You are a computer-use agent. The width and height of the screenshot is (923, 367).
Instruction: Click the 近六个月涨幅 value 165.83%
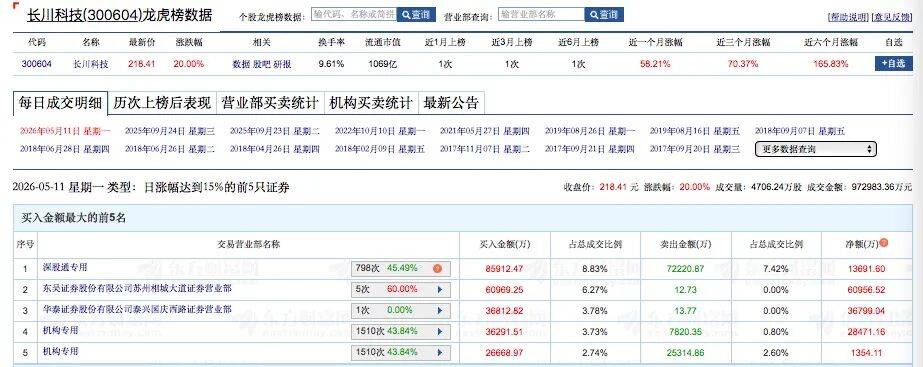[x=831, y=64]
